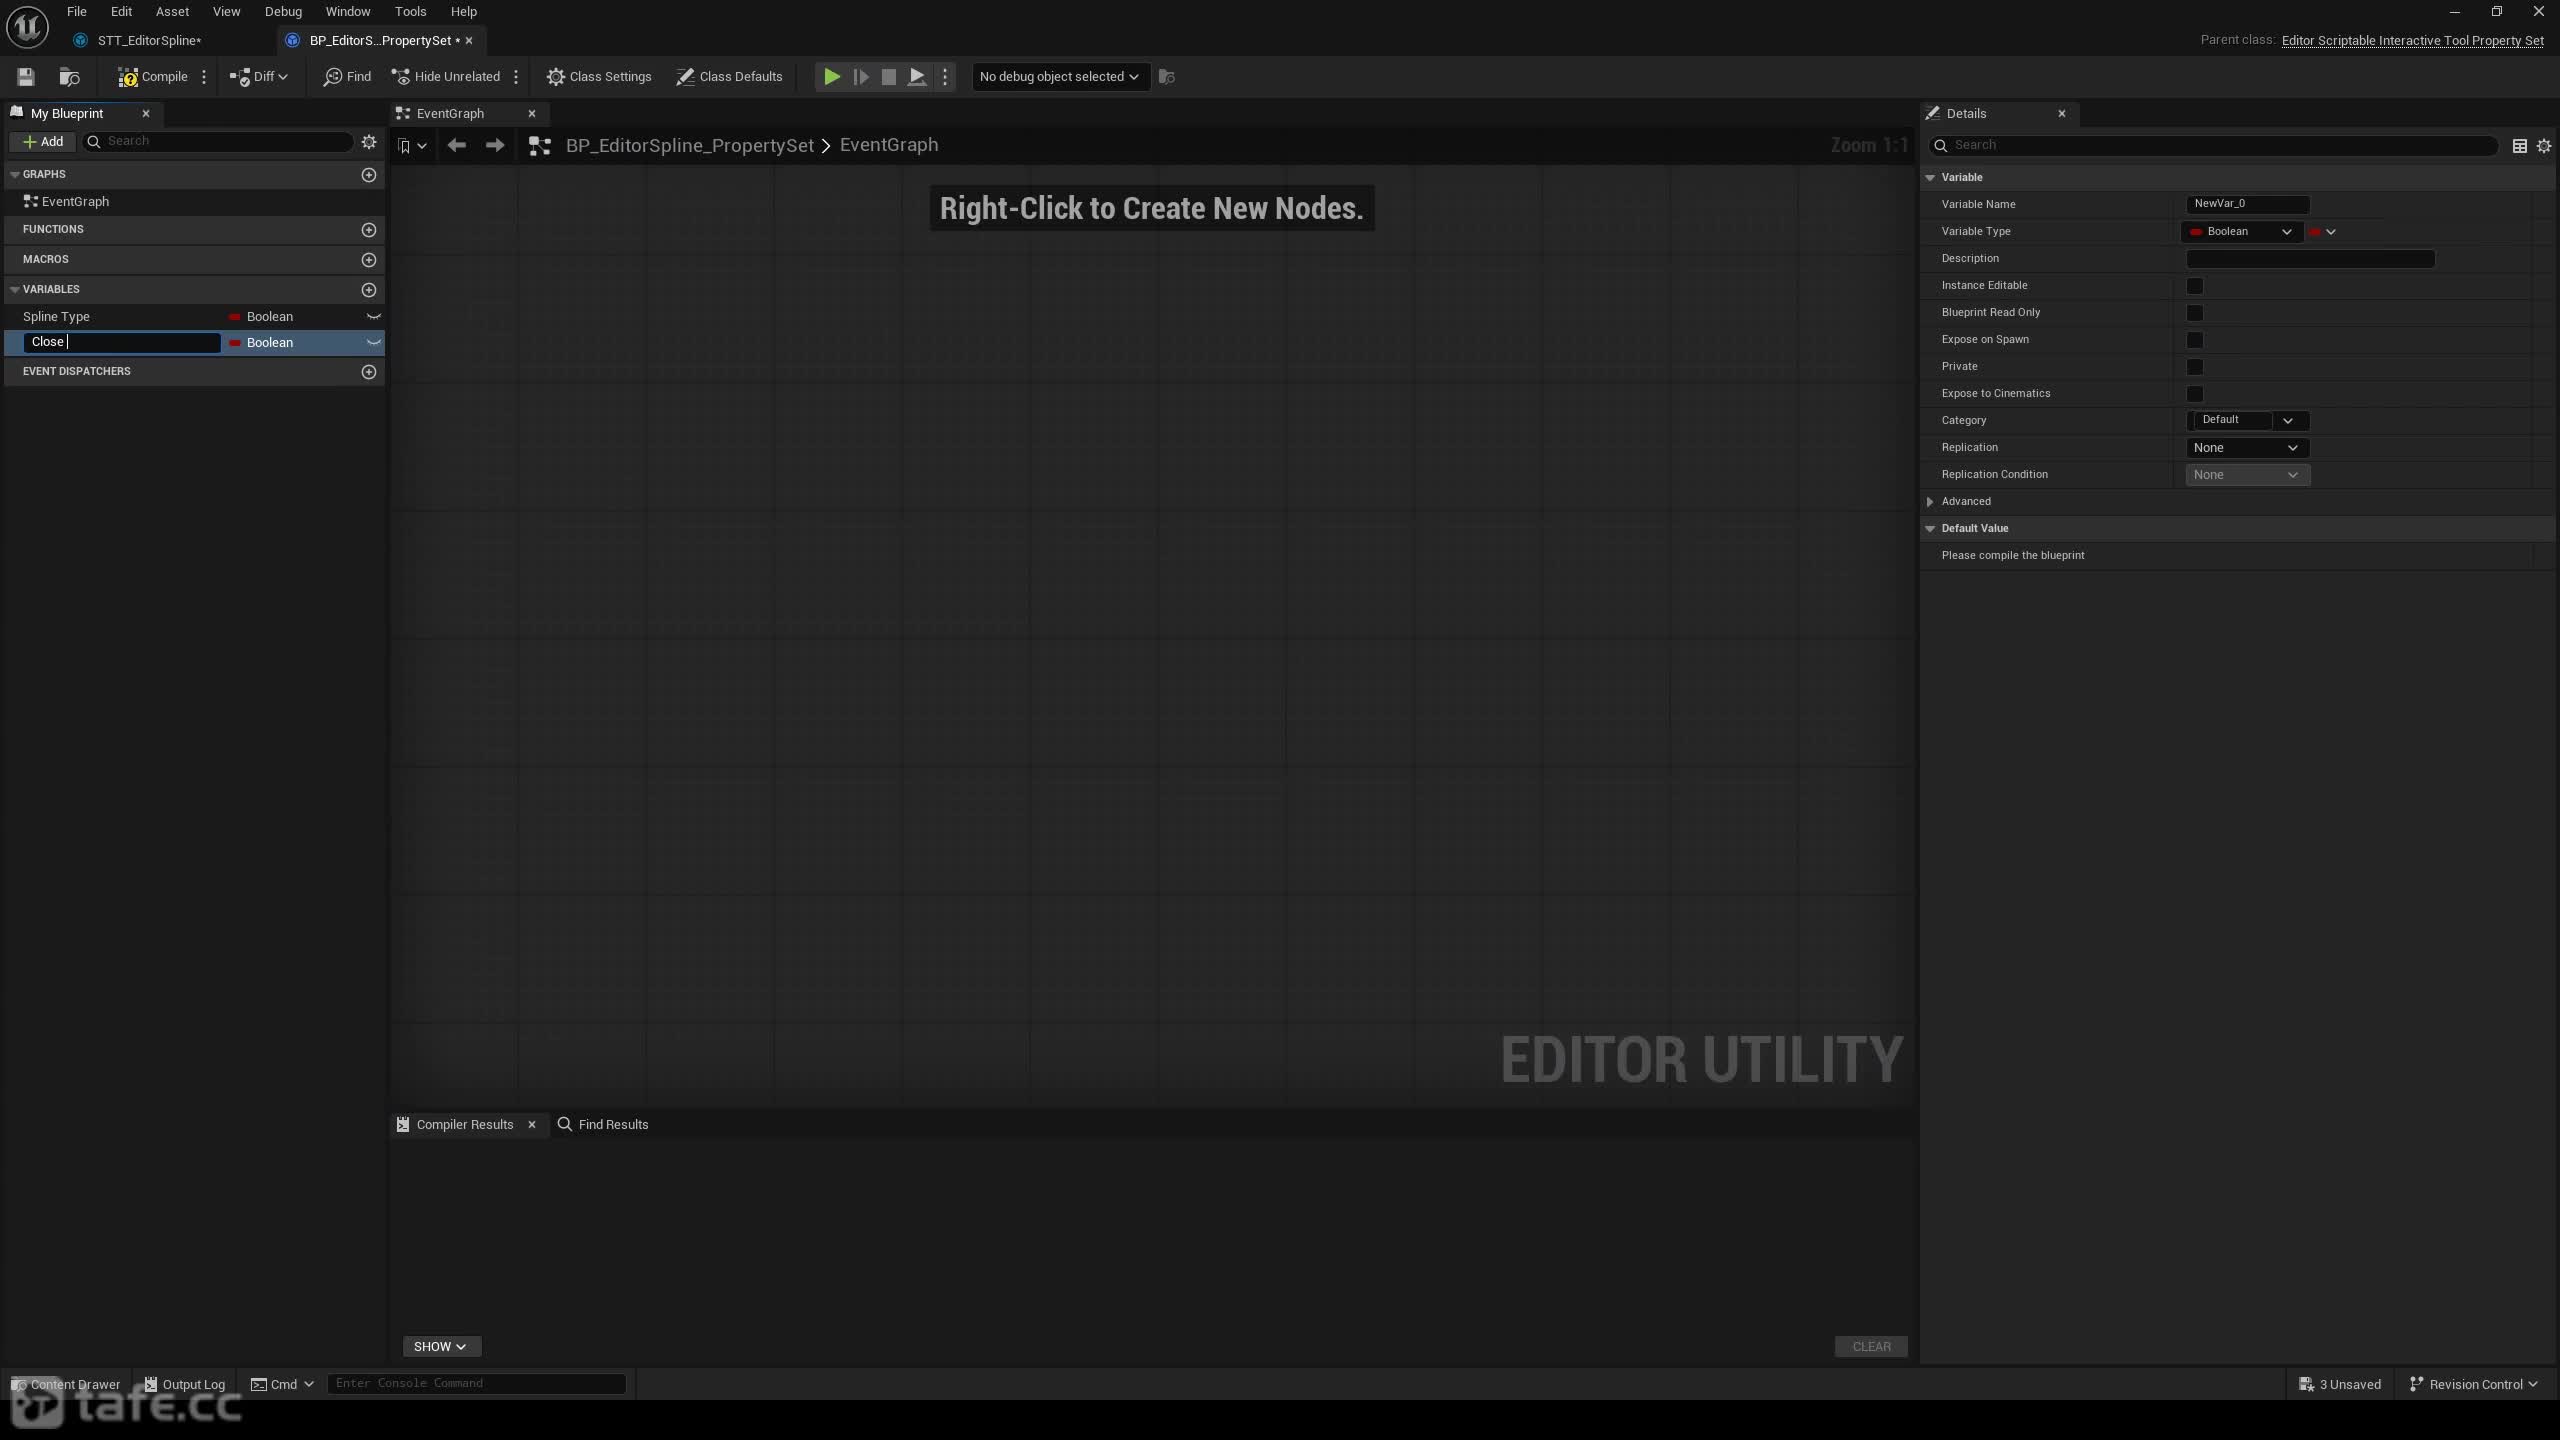The image size is (2560, 1440).
Task: Switch to the STT_EditorSpline tab
Action: (149, 41)
